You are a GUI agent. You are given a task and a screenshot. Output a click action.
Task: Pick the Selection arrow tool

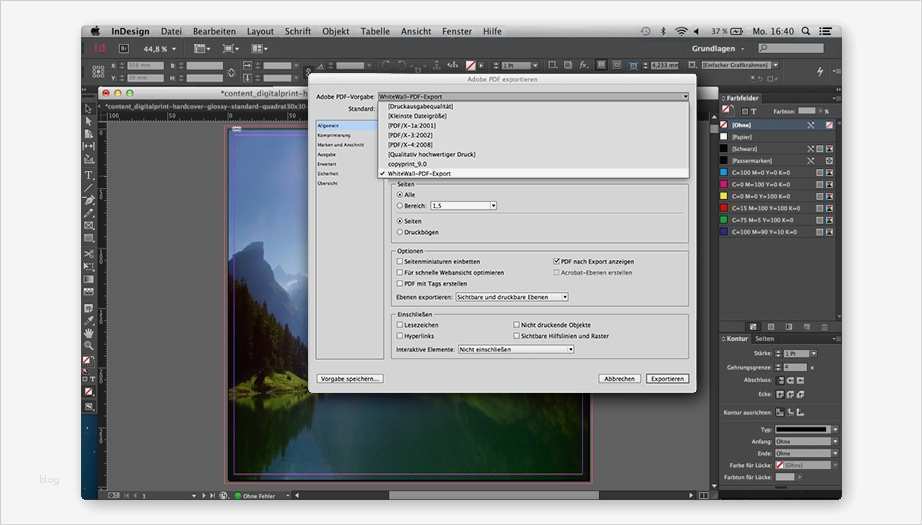pyautogui.click(x=89, y=107)
